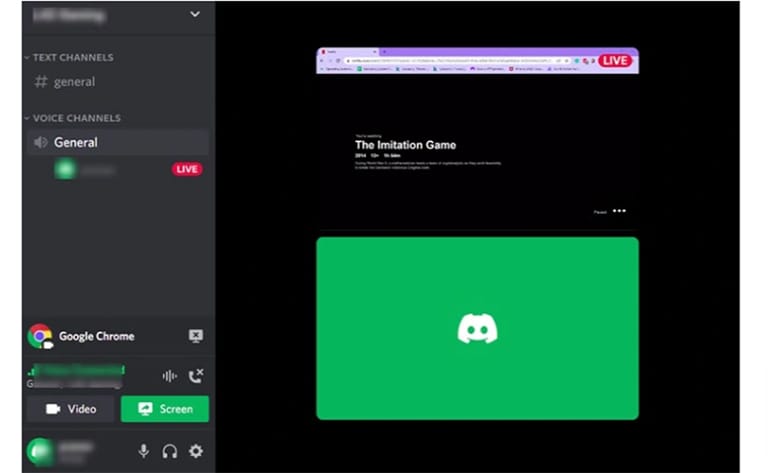Screen dimensions: 768x473
Task: Click the Discord logo in green tile
Action: [478, 329]
